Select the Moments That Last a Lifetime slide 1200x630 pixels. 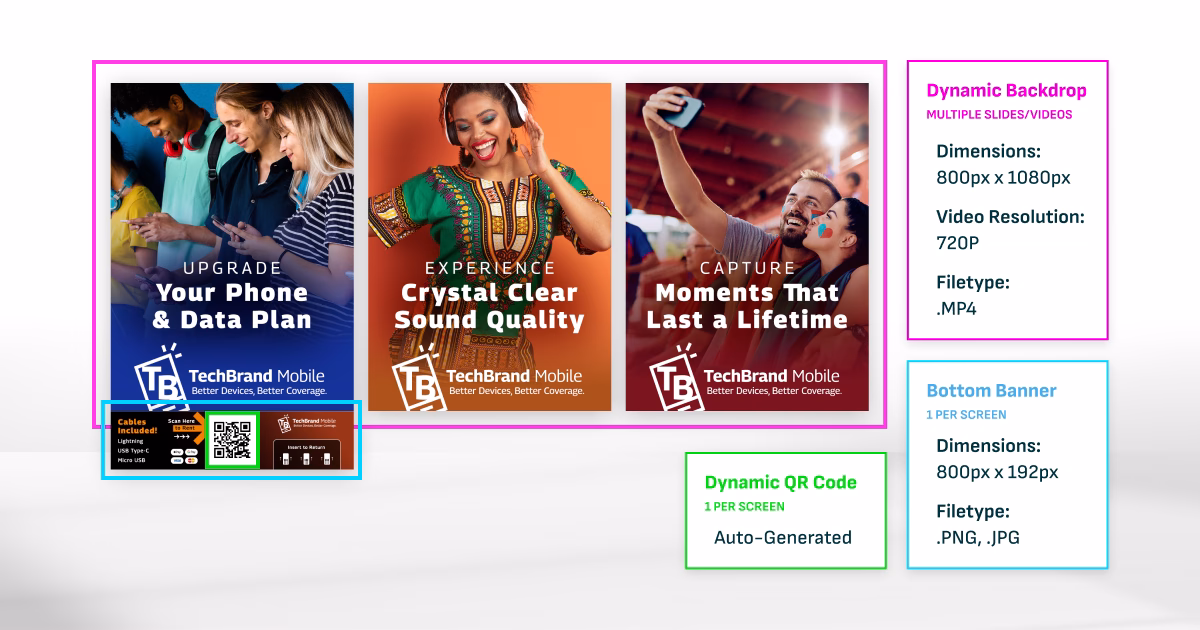(747, 246)
